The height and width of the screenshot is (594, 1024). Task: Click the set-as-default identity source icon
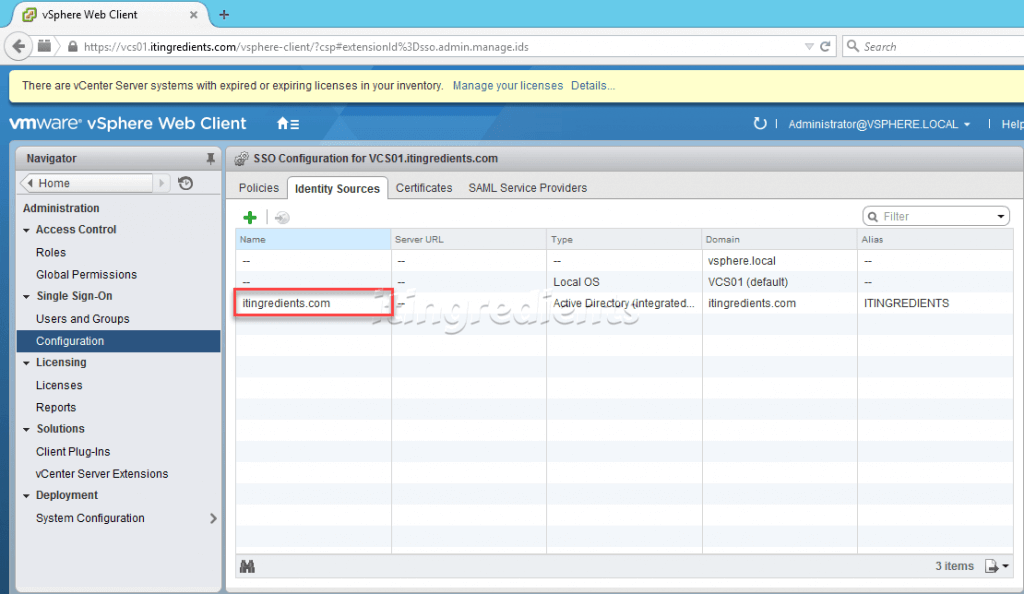pos(283,217)
